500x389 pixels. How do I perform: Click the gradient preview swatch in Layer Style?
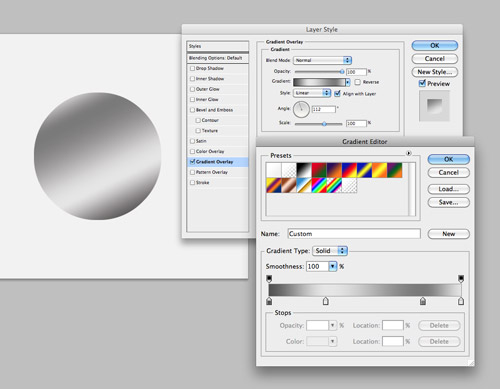tap(319, 82)
